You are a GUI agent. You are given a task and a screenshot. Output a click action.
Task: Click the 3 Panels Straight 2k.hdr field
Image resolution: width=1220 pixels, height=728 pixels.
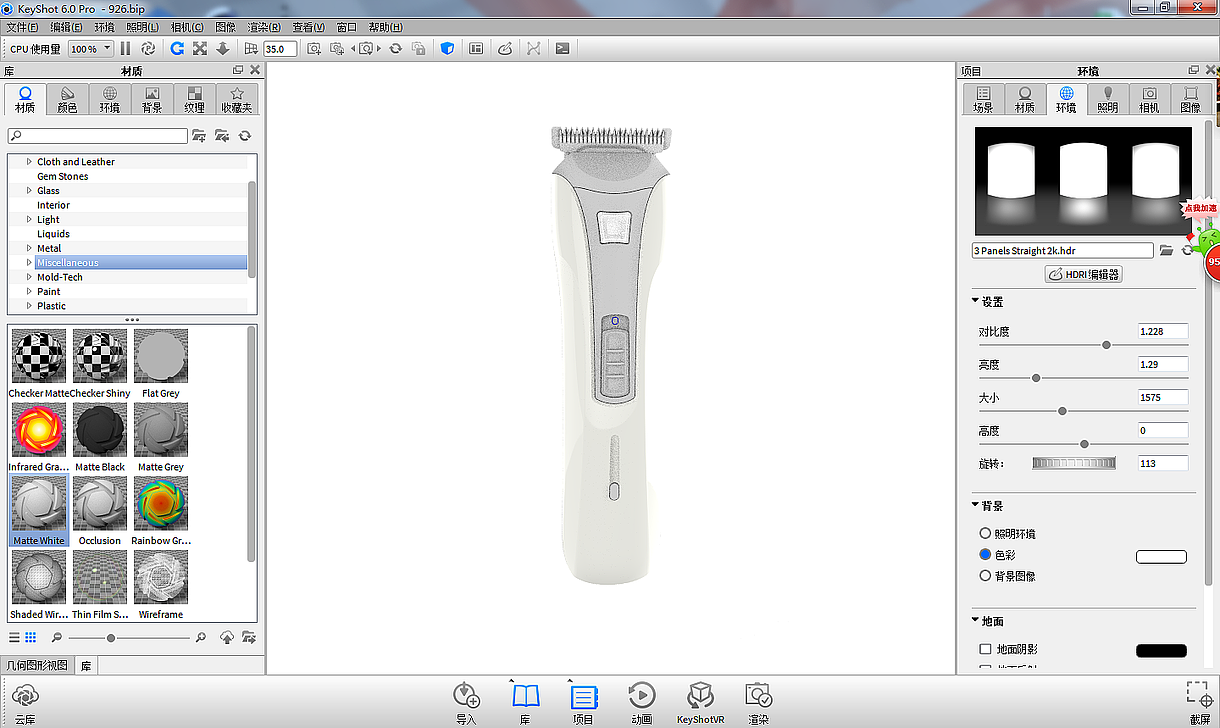tap(1062, 251)
